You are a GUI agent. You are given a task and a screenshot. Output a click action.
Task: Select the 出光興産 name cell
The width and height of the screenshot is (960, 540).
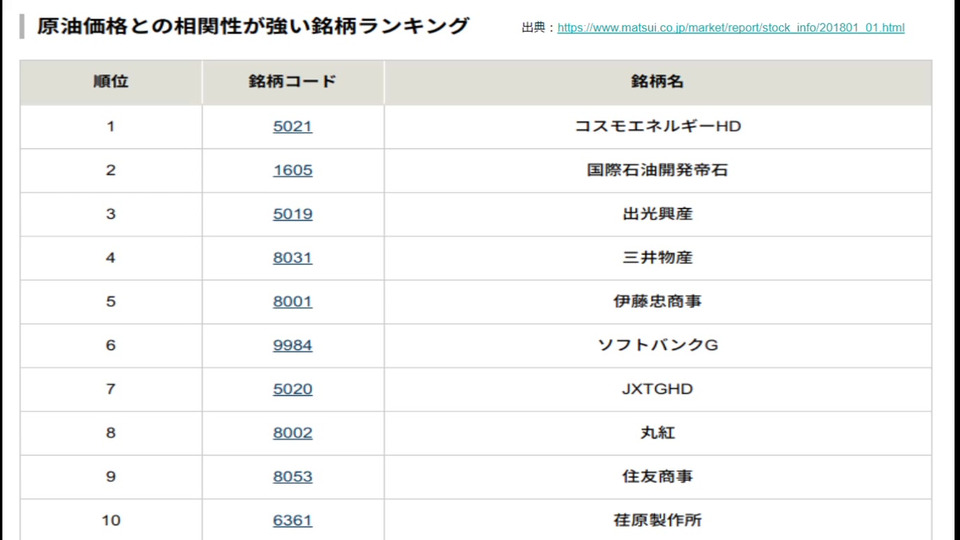pyautogui.click(x=658, y=214)
